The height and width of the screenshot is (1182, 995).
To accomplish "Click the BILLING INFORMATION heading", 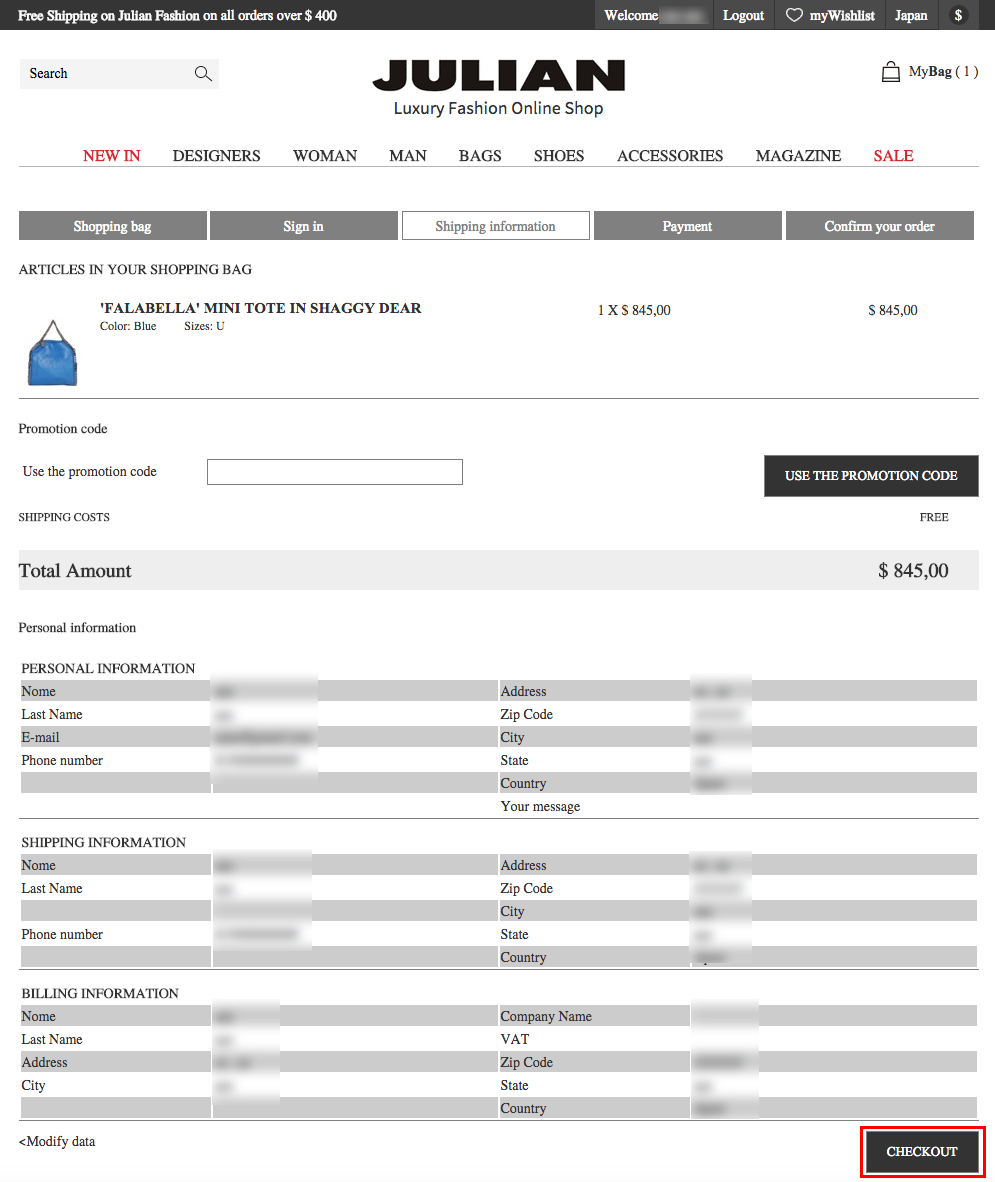I will tap(100, 994).
